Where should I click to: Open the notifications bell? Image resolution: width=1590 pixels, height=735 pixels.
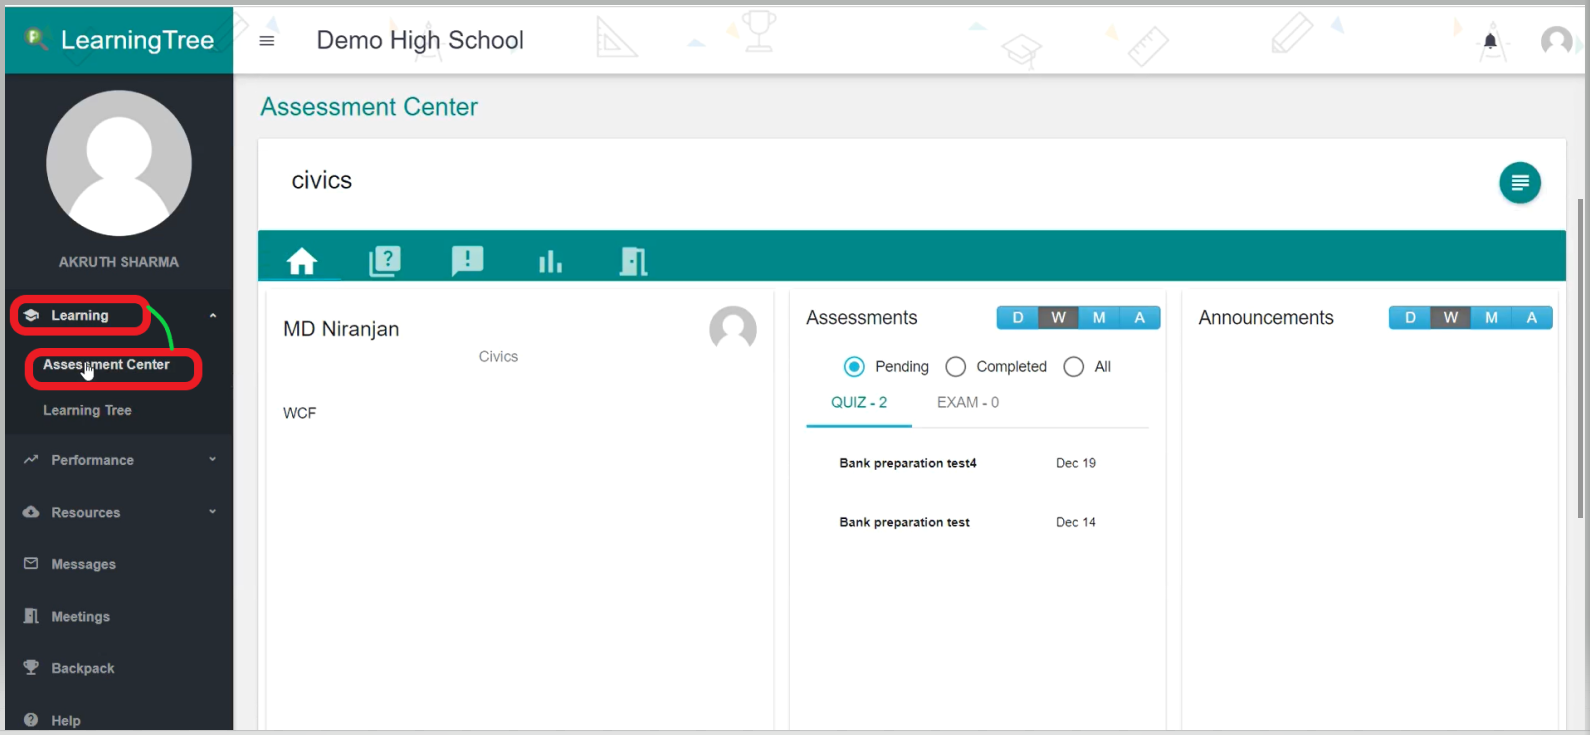1490,41
